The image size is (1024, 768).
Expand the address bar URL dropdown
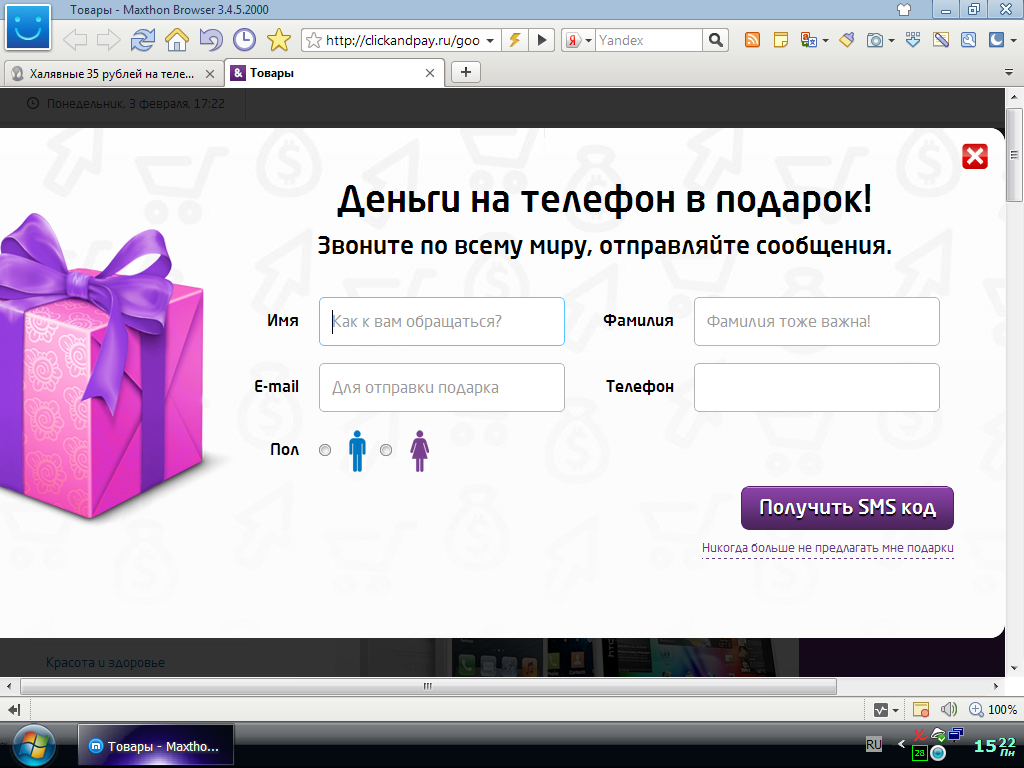click(x=490, y=41)
